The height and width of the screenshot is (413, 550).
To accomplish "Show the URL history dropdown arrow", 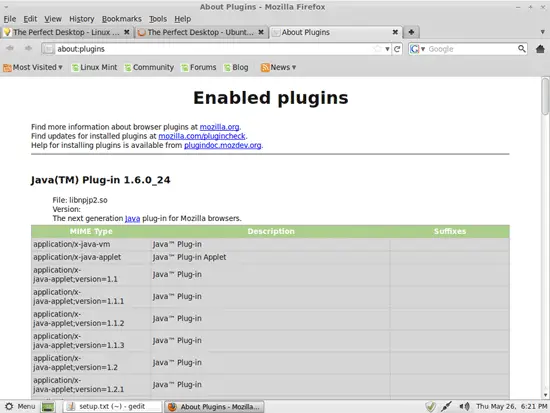I will pos(387,49).
